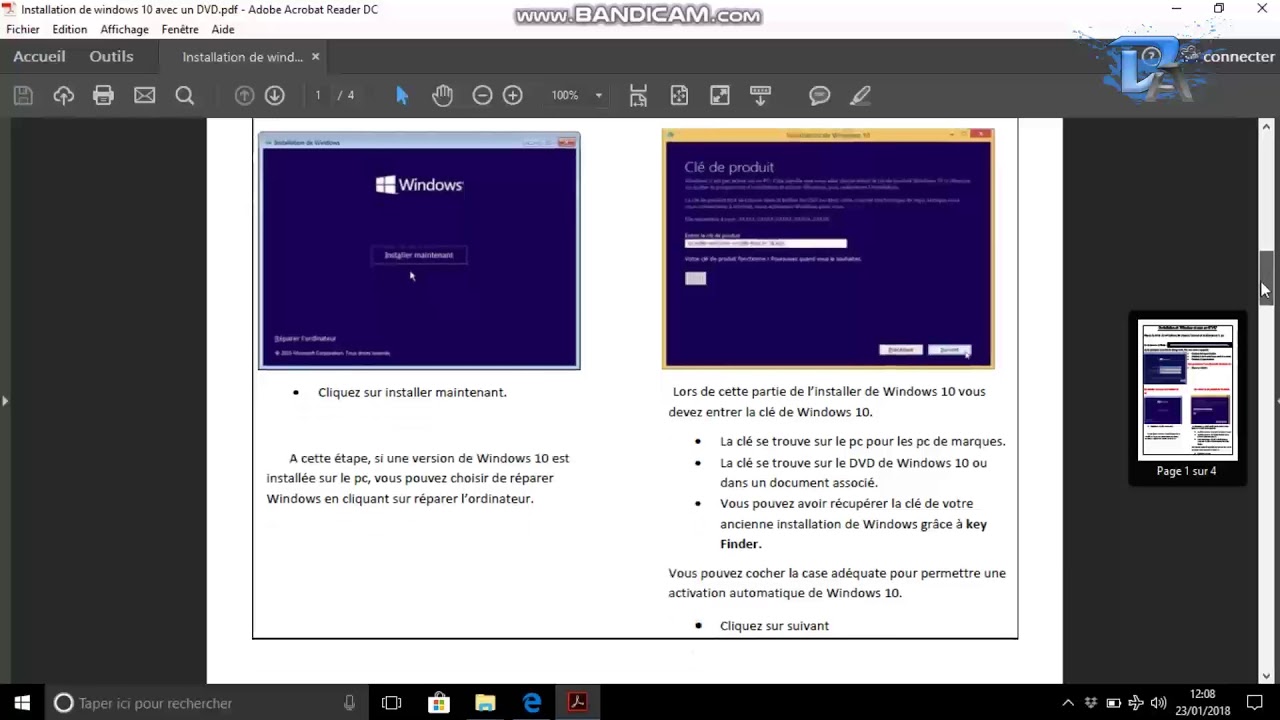Viewport: 1280px width, 720px height.
Task: Open the Aide menu
Action: point(223,29)
